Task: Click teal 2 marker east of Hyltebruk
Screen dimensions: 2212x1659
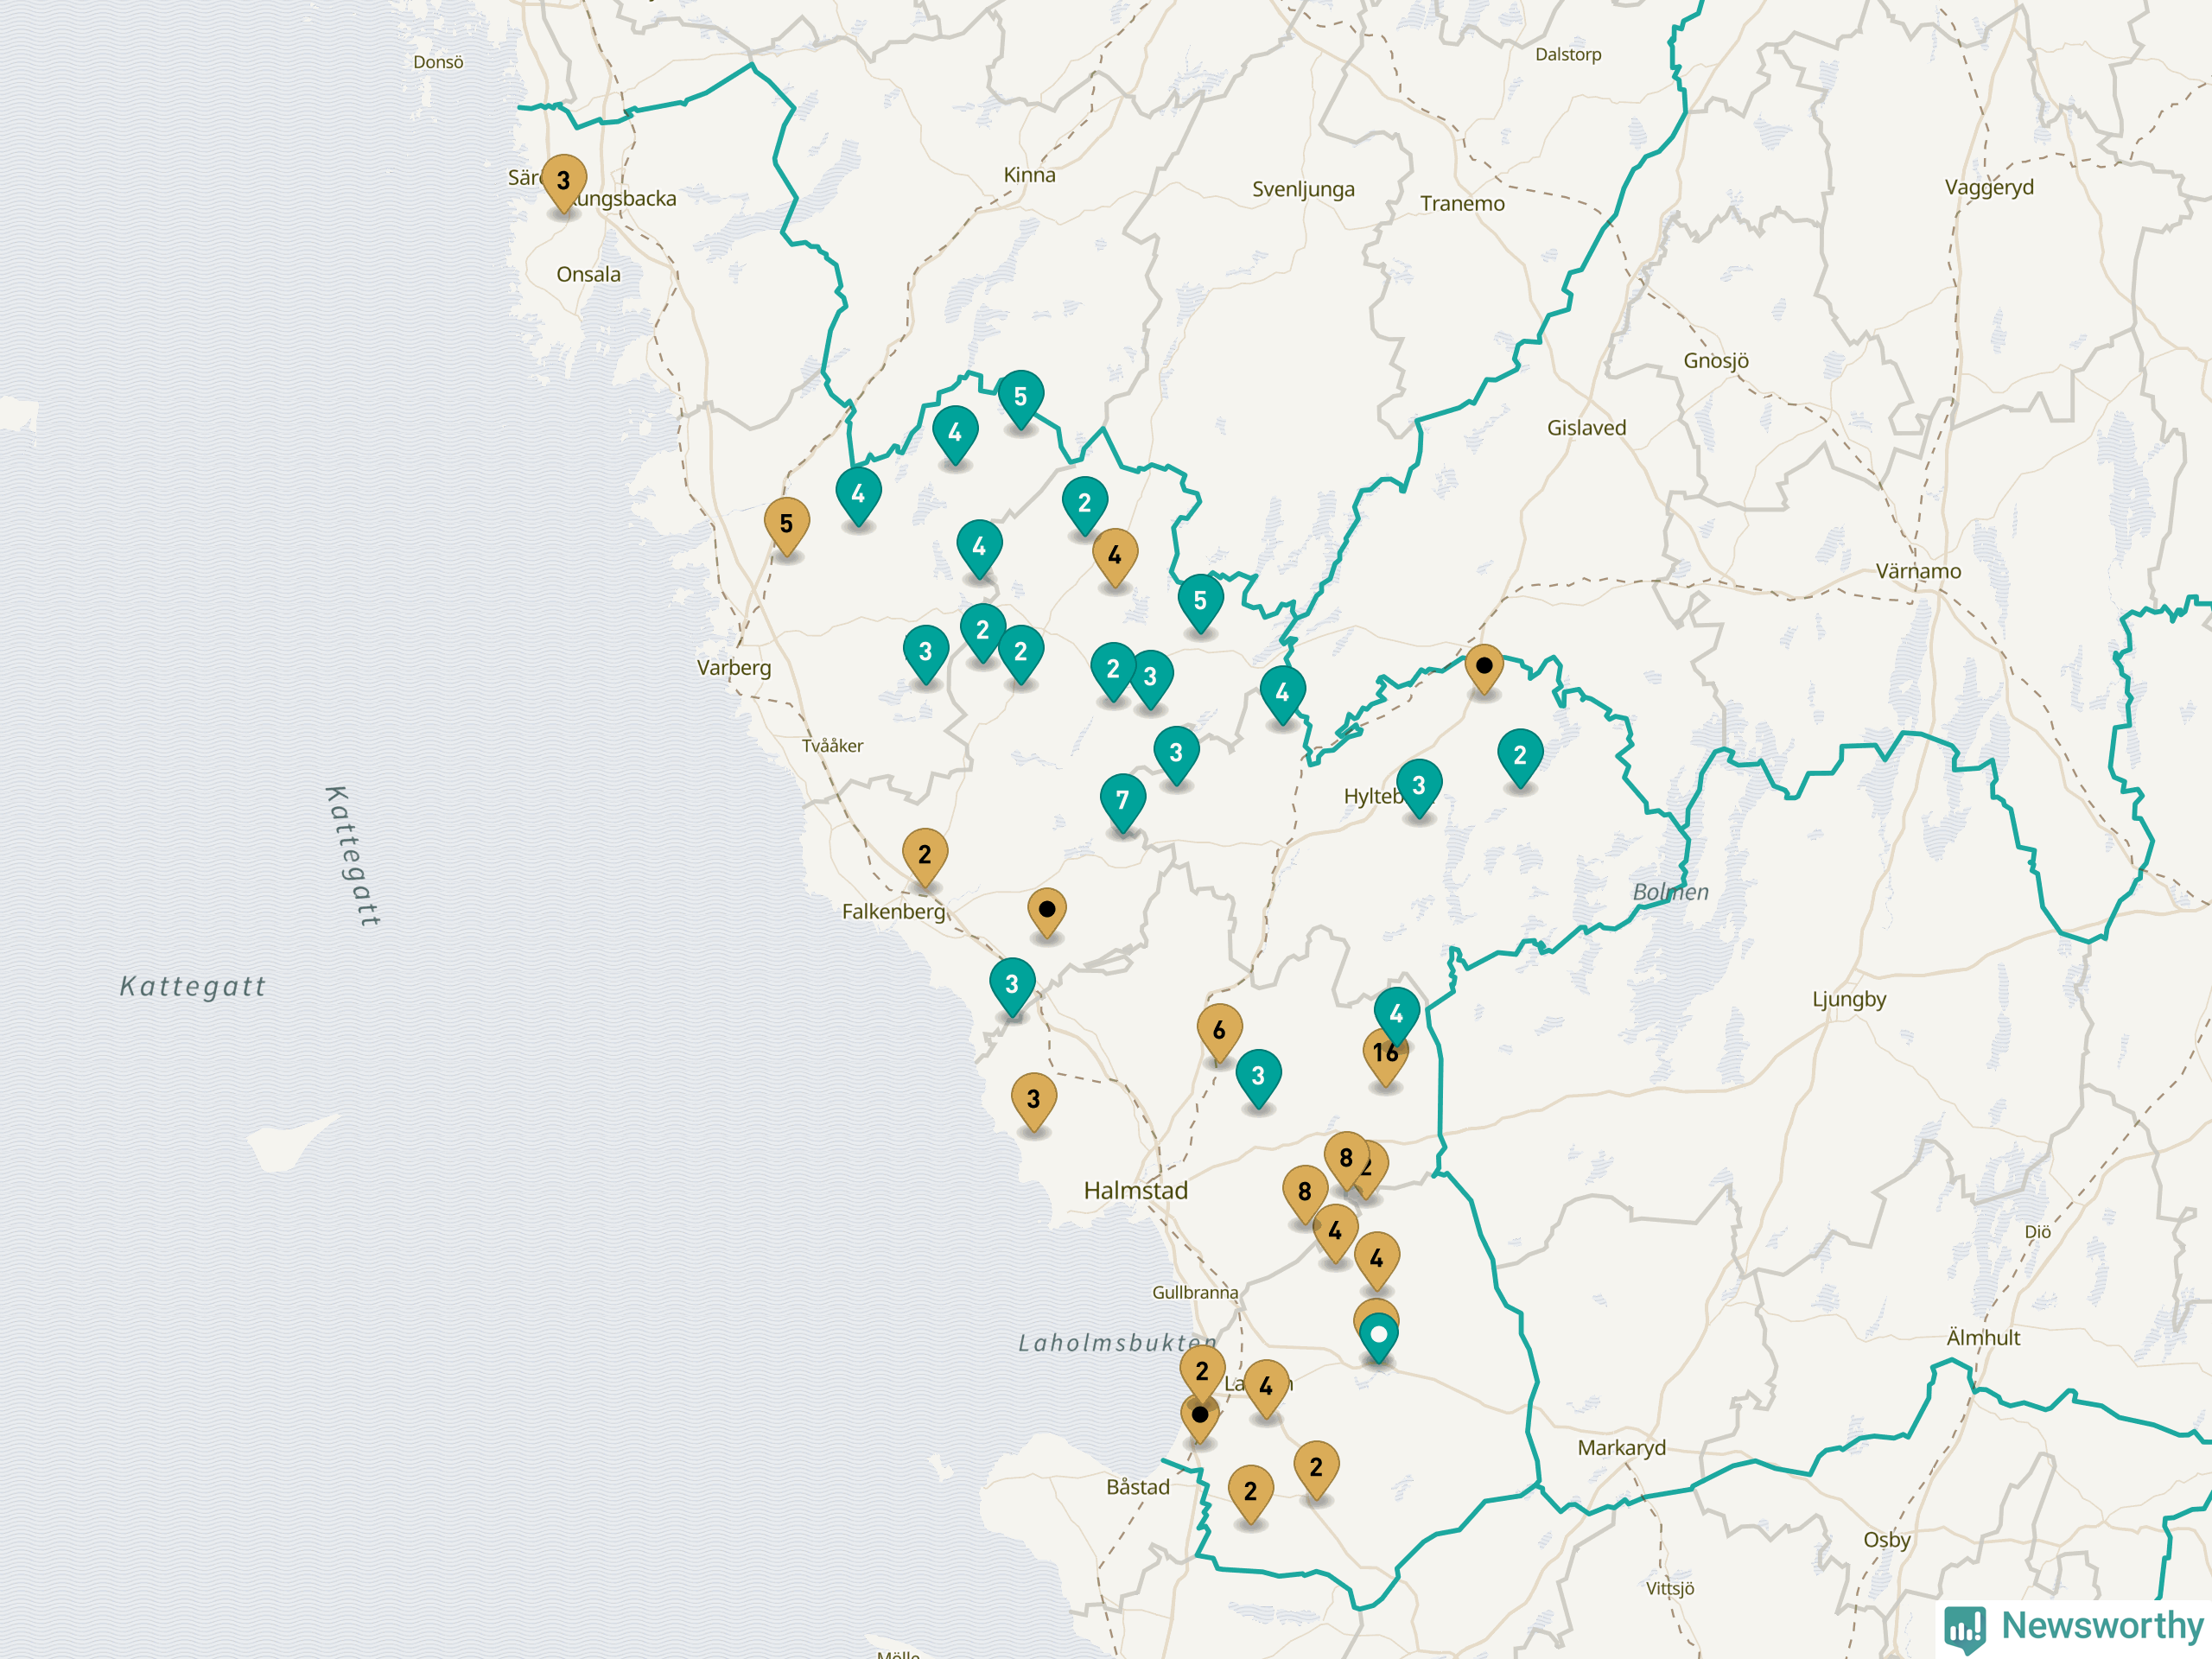Action: [x=1519, y=755]
